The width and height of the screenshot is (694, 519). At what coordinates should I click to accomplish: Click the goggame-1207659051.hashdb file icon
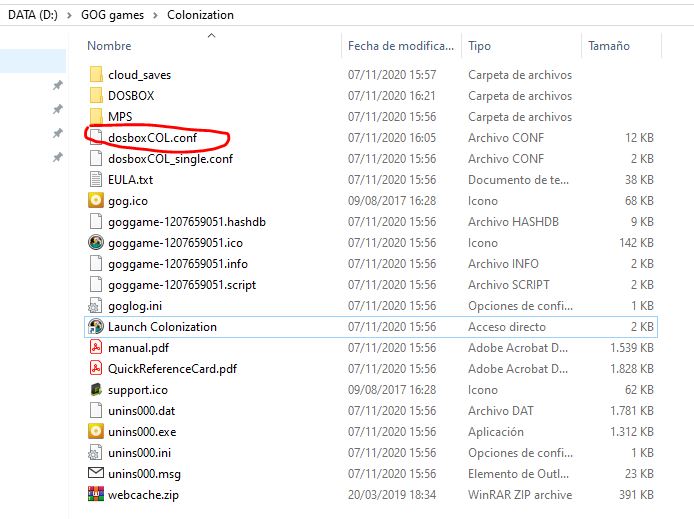[96, 222]
